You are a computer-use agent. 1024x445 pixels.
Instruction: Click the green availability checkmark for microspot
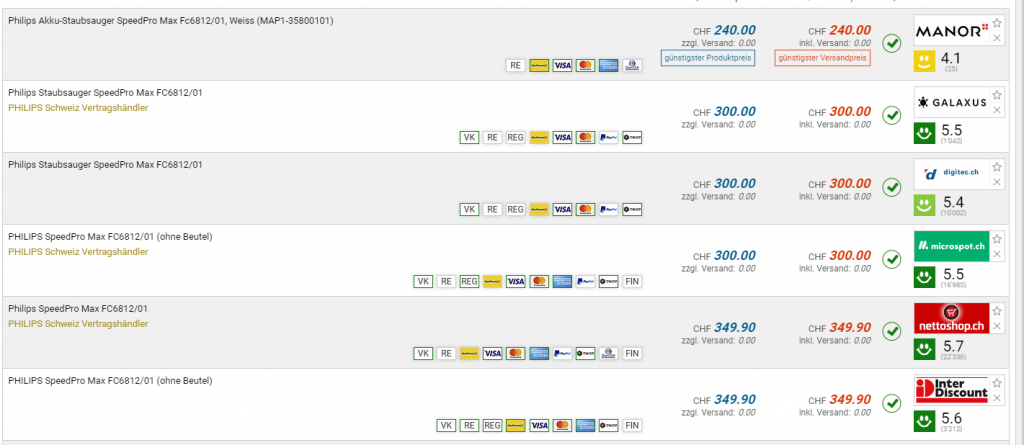click(x=892, y=259)
